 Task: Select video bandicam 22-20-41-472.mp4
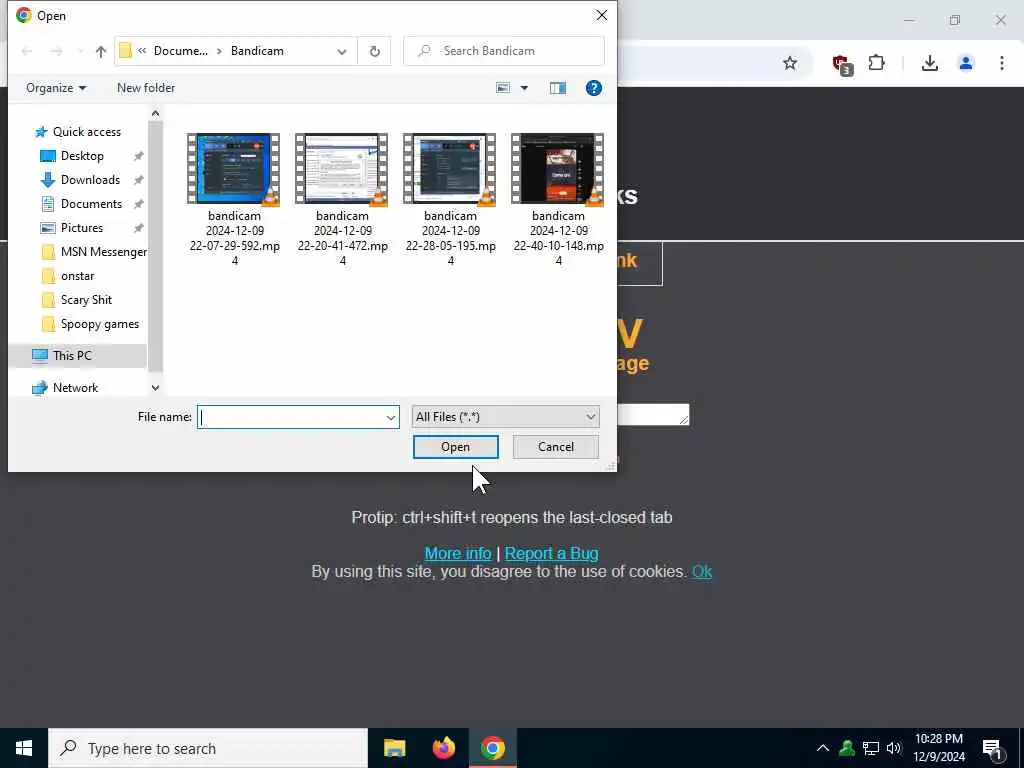[x=342, y=199]
